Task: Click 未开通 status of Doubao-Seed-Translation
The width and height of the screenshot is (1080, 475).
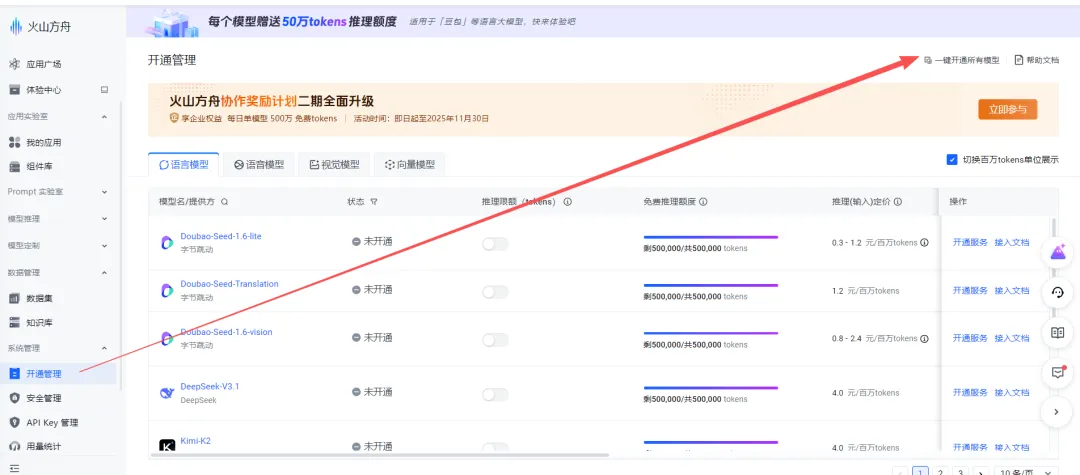Action: tap(372, 290)
